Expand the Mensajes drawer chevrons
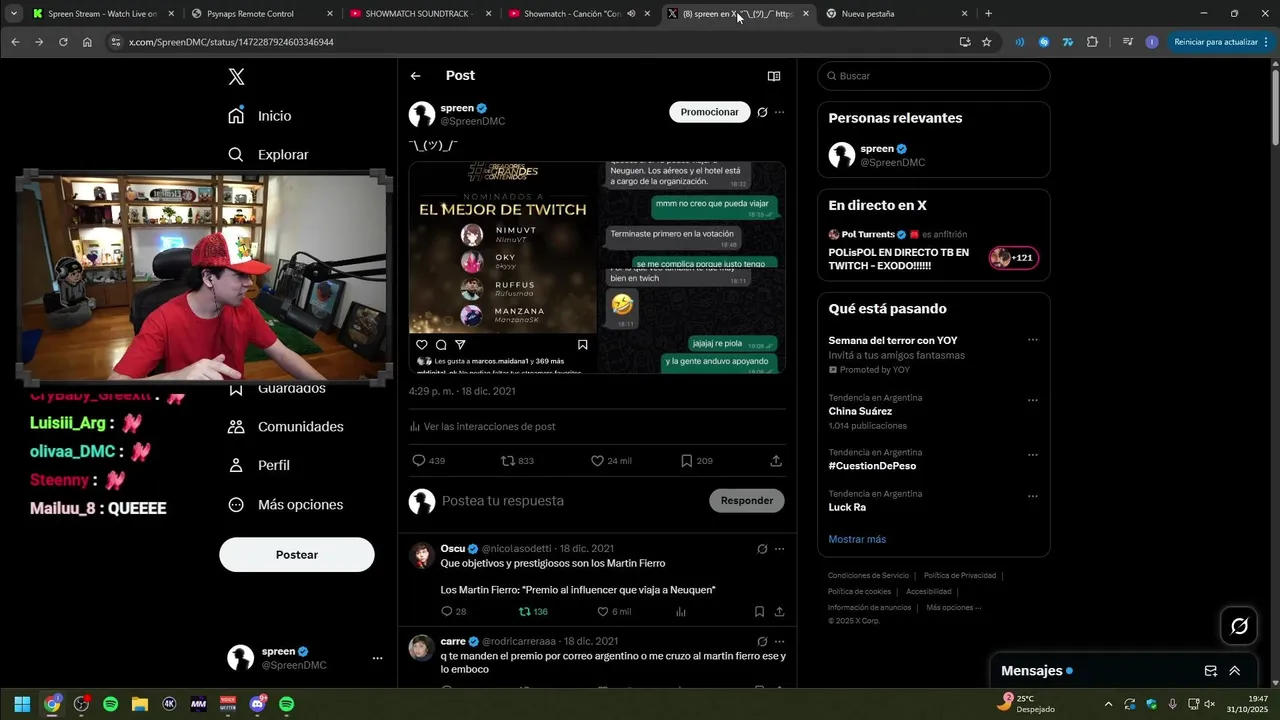This screenshot has width=1280, height=720. tap(1235, 671)
